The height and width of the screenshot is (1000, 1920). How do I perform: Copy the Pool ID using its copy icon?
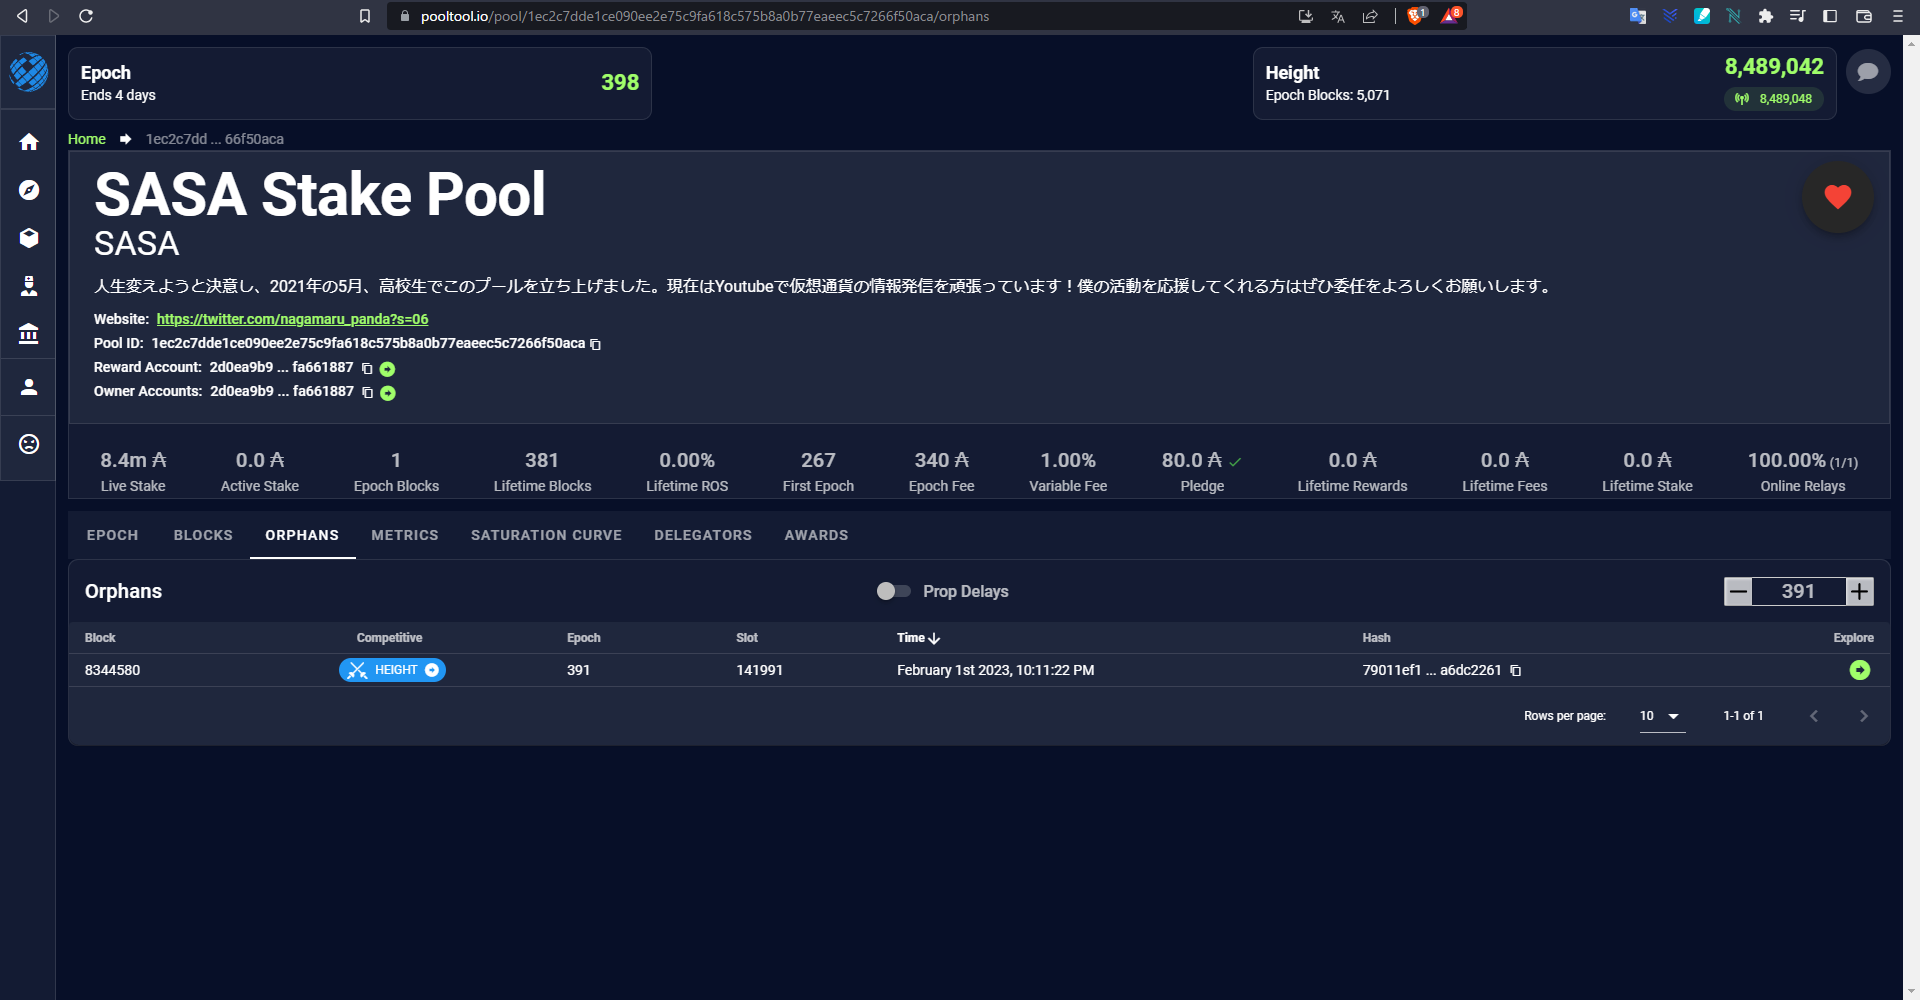tap(595, 343)
